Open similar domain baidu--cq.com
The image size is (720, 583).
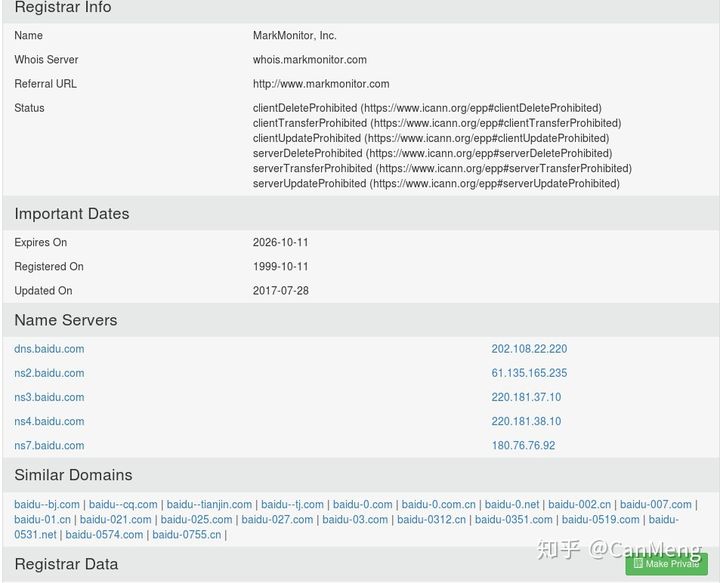point(123,505)
